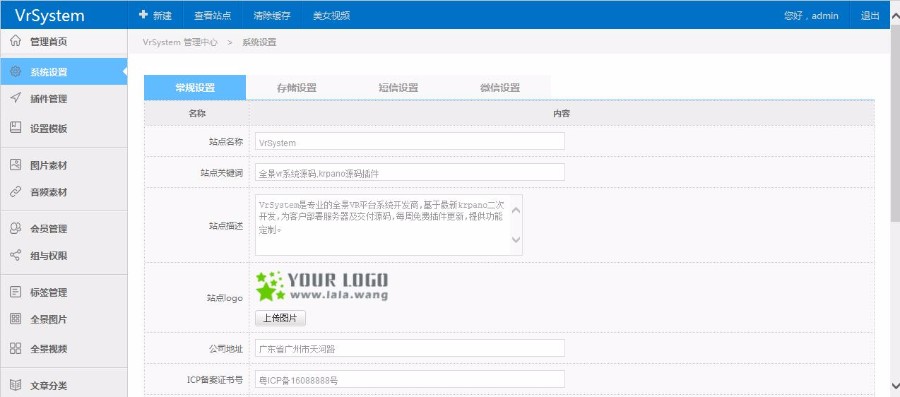
Task: Click the 站点logo row label
Action: [225, 298]
